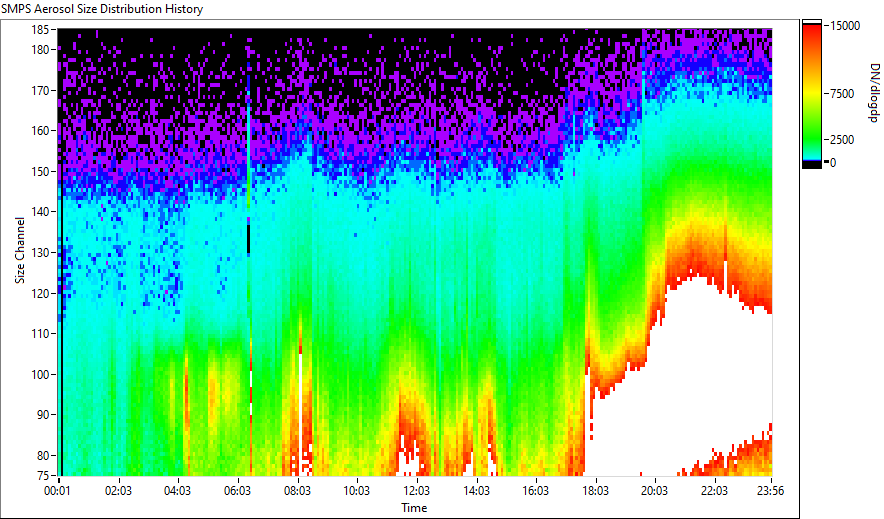Click the 02:03 time axis label

click(118, 491)
